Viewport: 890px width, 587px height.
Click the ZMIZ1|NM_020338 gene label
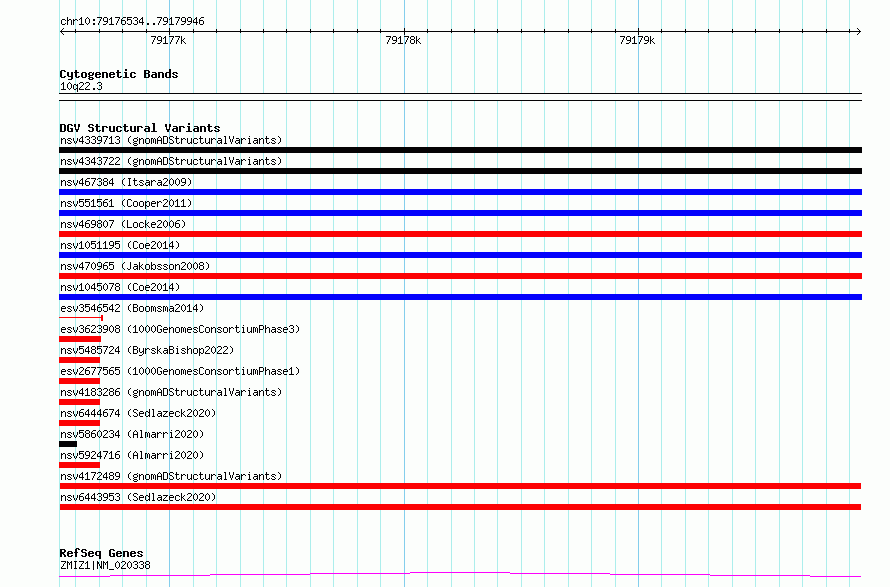[x=105, y=565]
